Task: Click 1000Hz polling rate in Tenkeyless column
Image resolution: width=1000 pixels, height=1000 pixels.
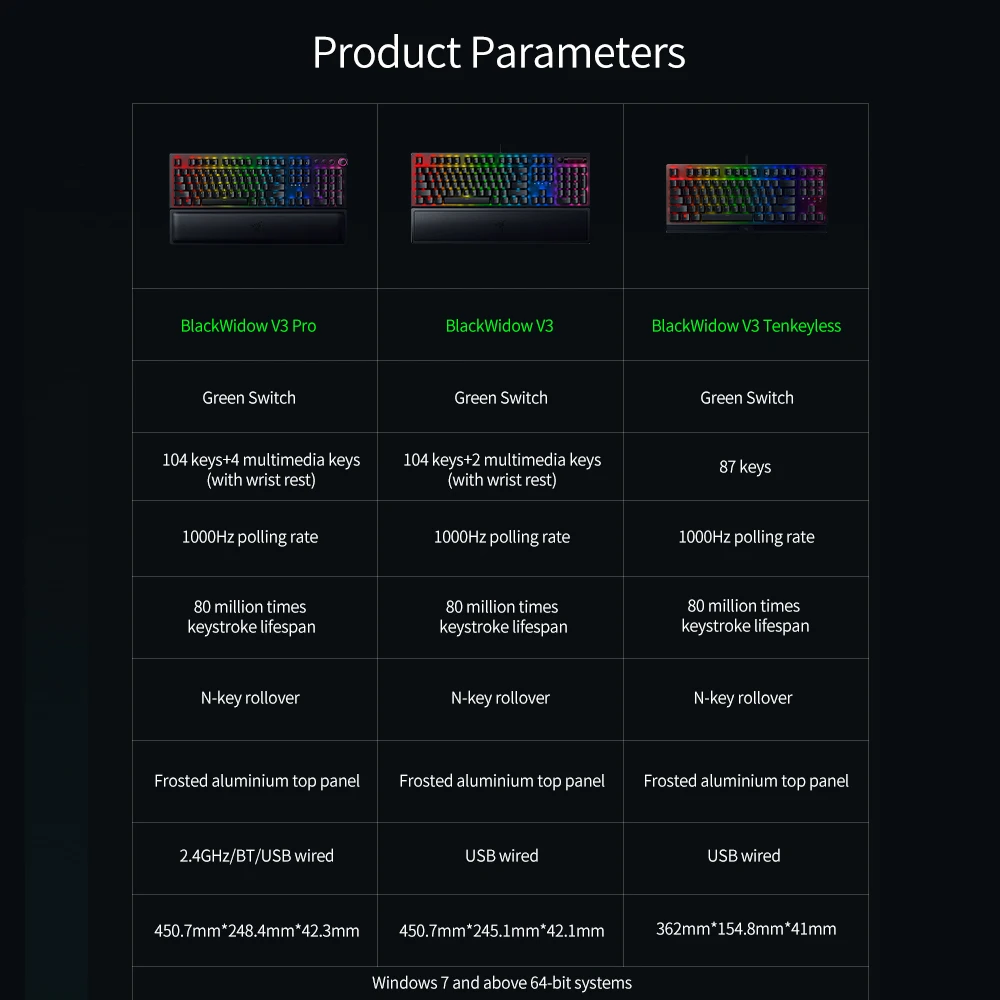Action: 746,537
